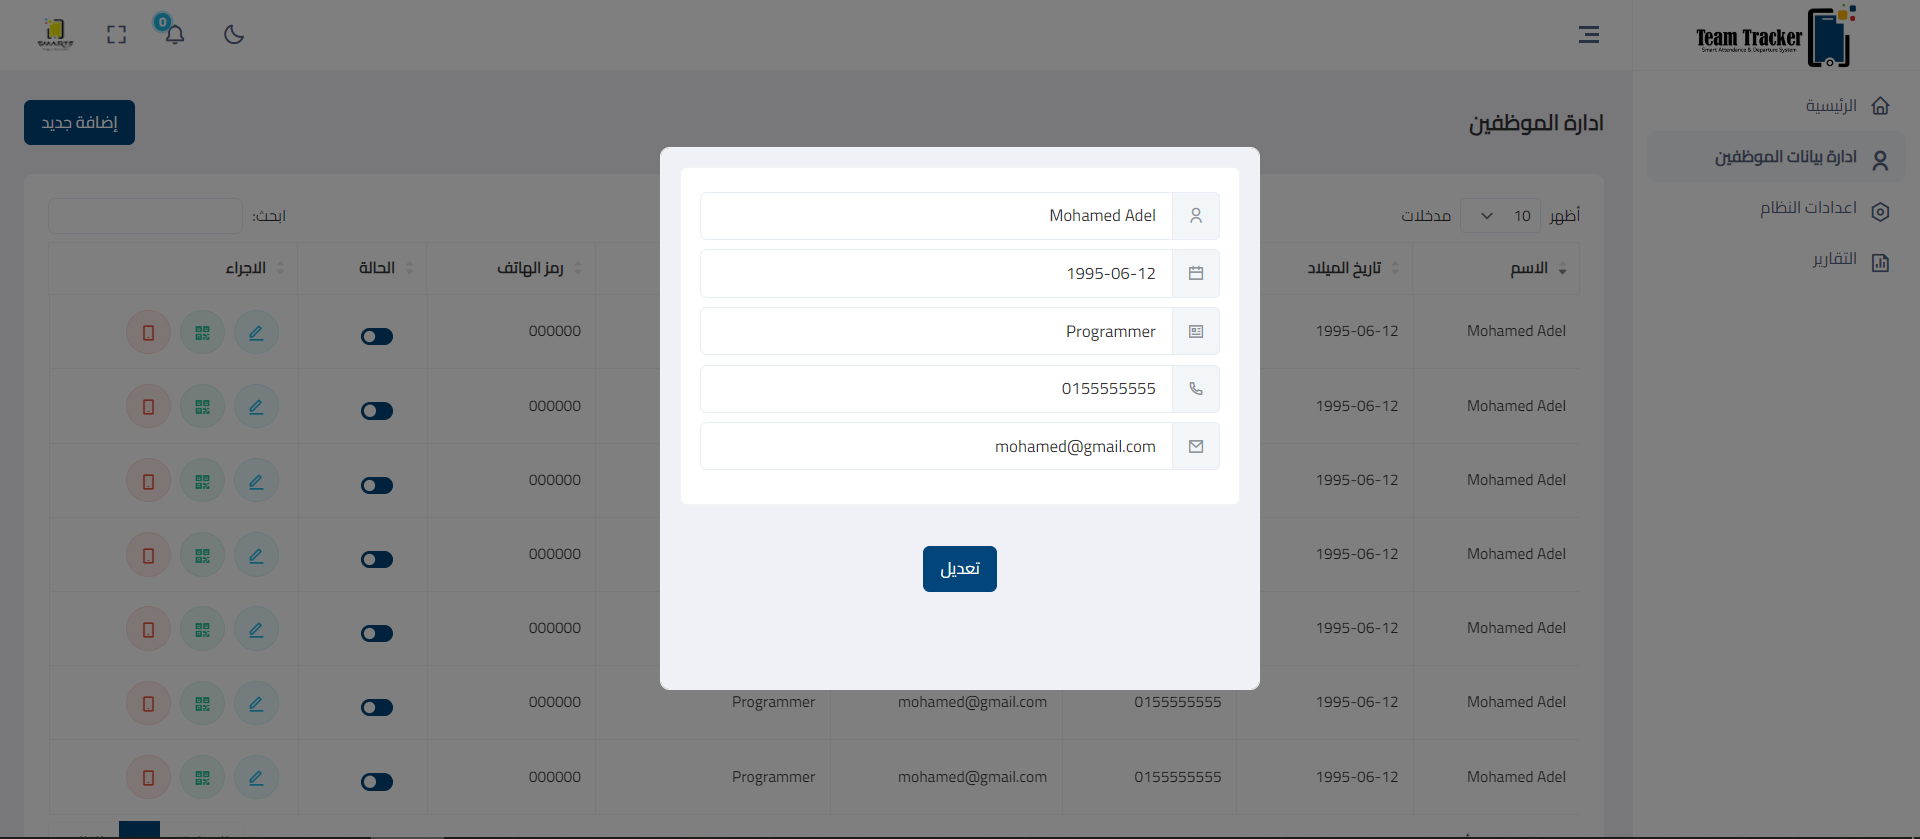Edit the third employee row with the pencil icon
Viewport: 1920px width, 839px height.
pyautogui.click(x=256, y=481)
